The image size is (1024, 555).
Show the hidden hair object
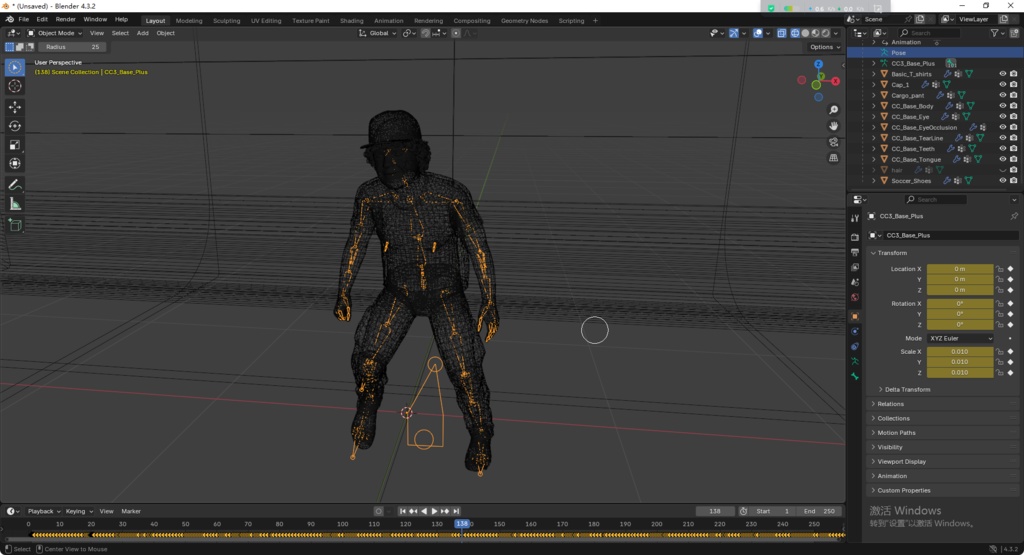click(1002, 170)
